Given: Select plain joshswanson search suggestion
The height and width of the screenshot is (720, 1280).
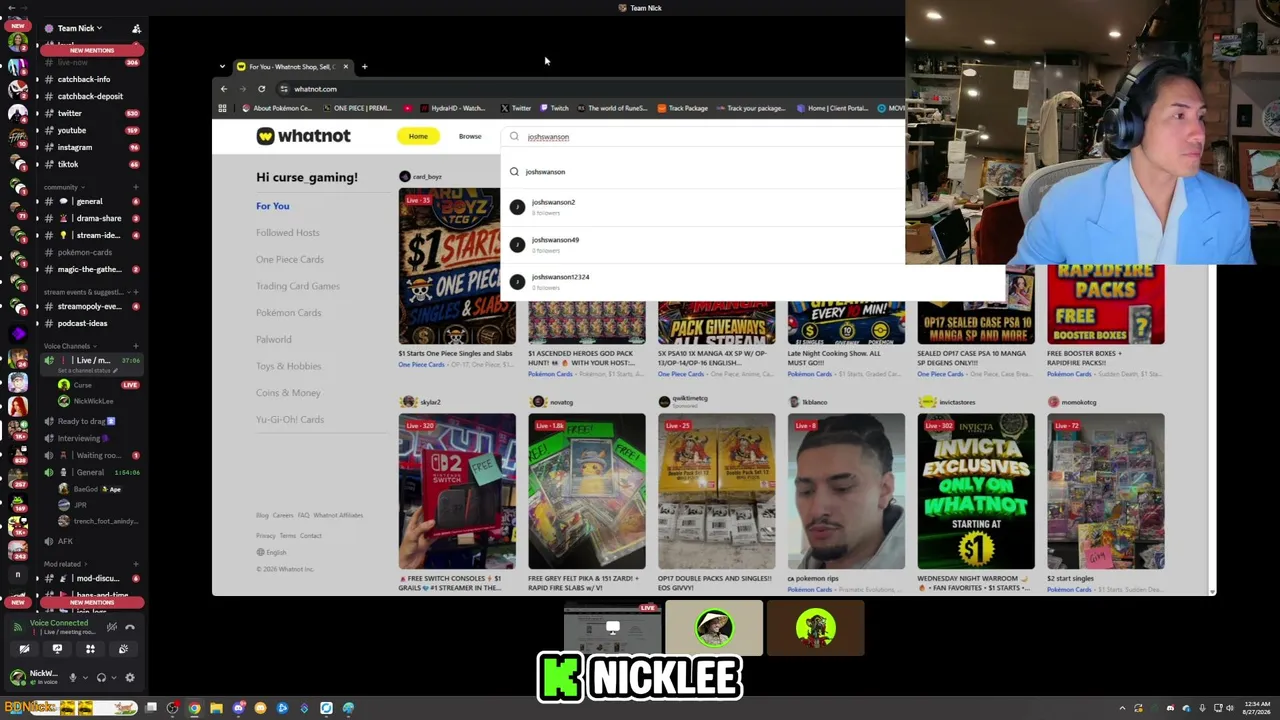Looking at the screenshot, I should coord(703,172).
